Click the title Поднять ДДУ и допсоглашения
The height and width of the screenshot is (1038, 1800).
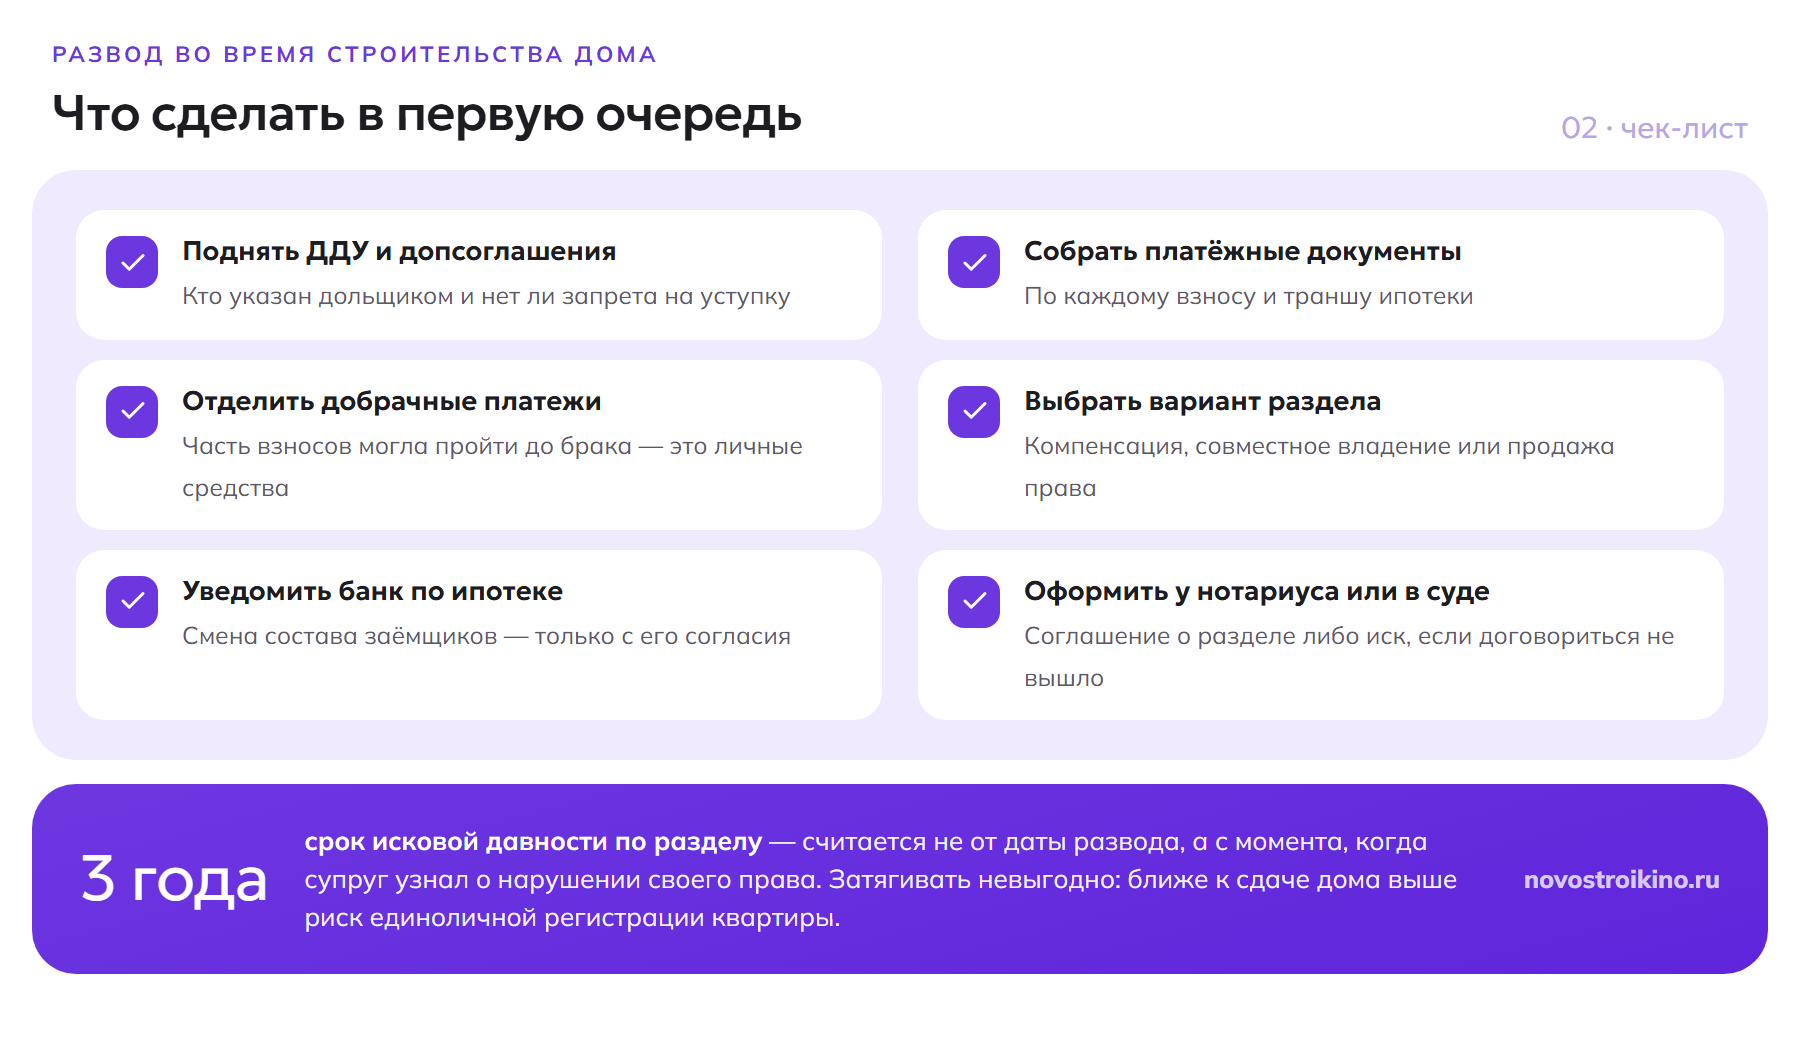click(399, 252)
